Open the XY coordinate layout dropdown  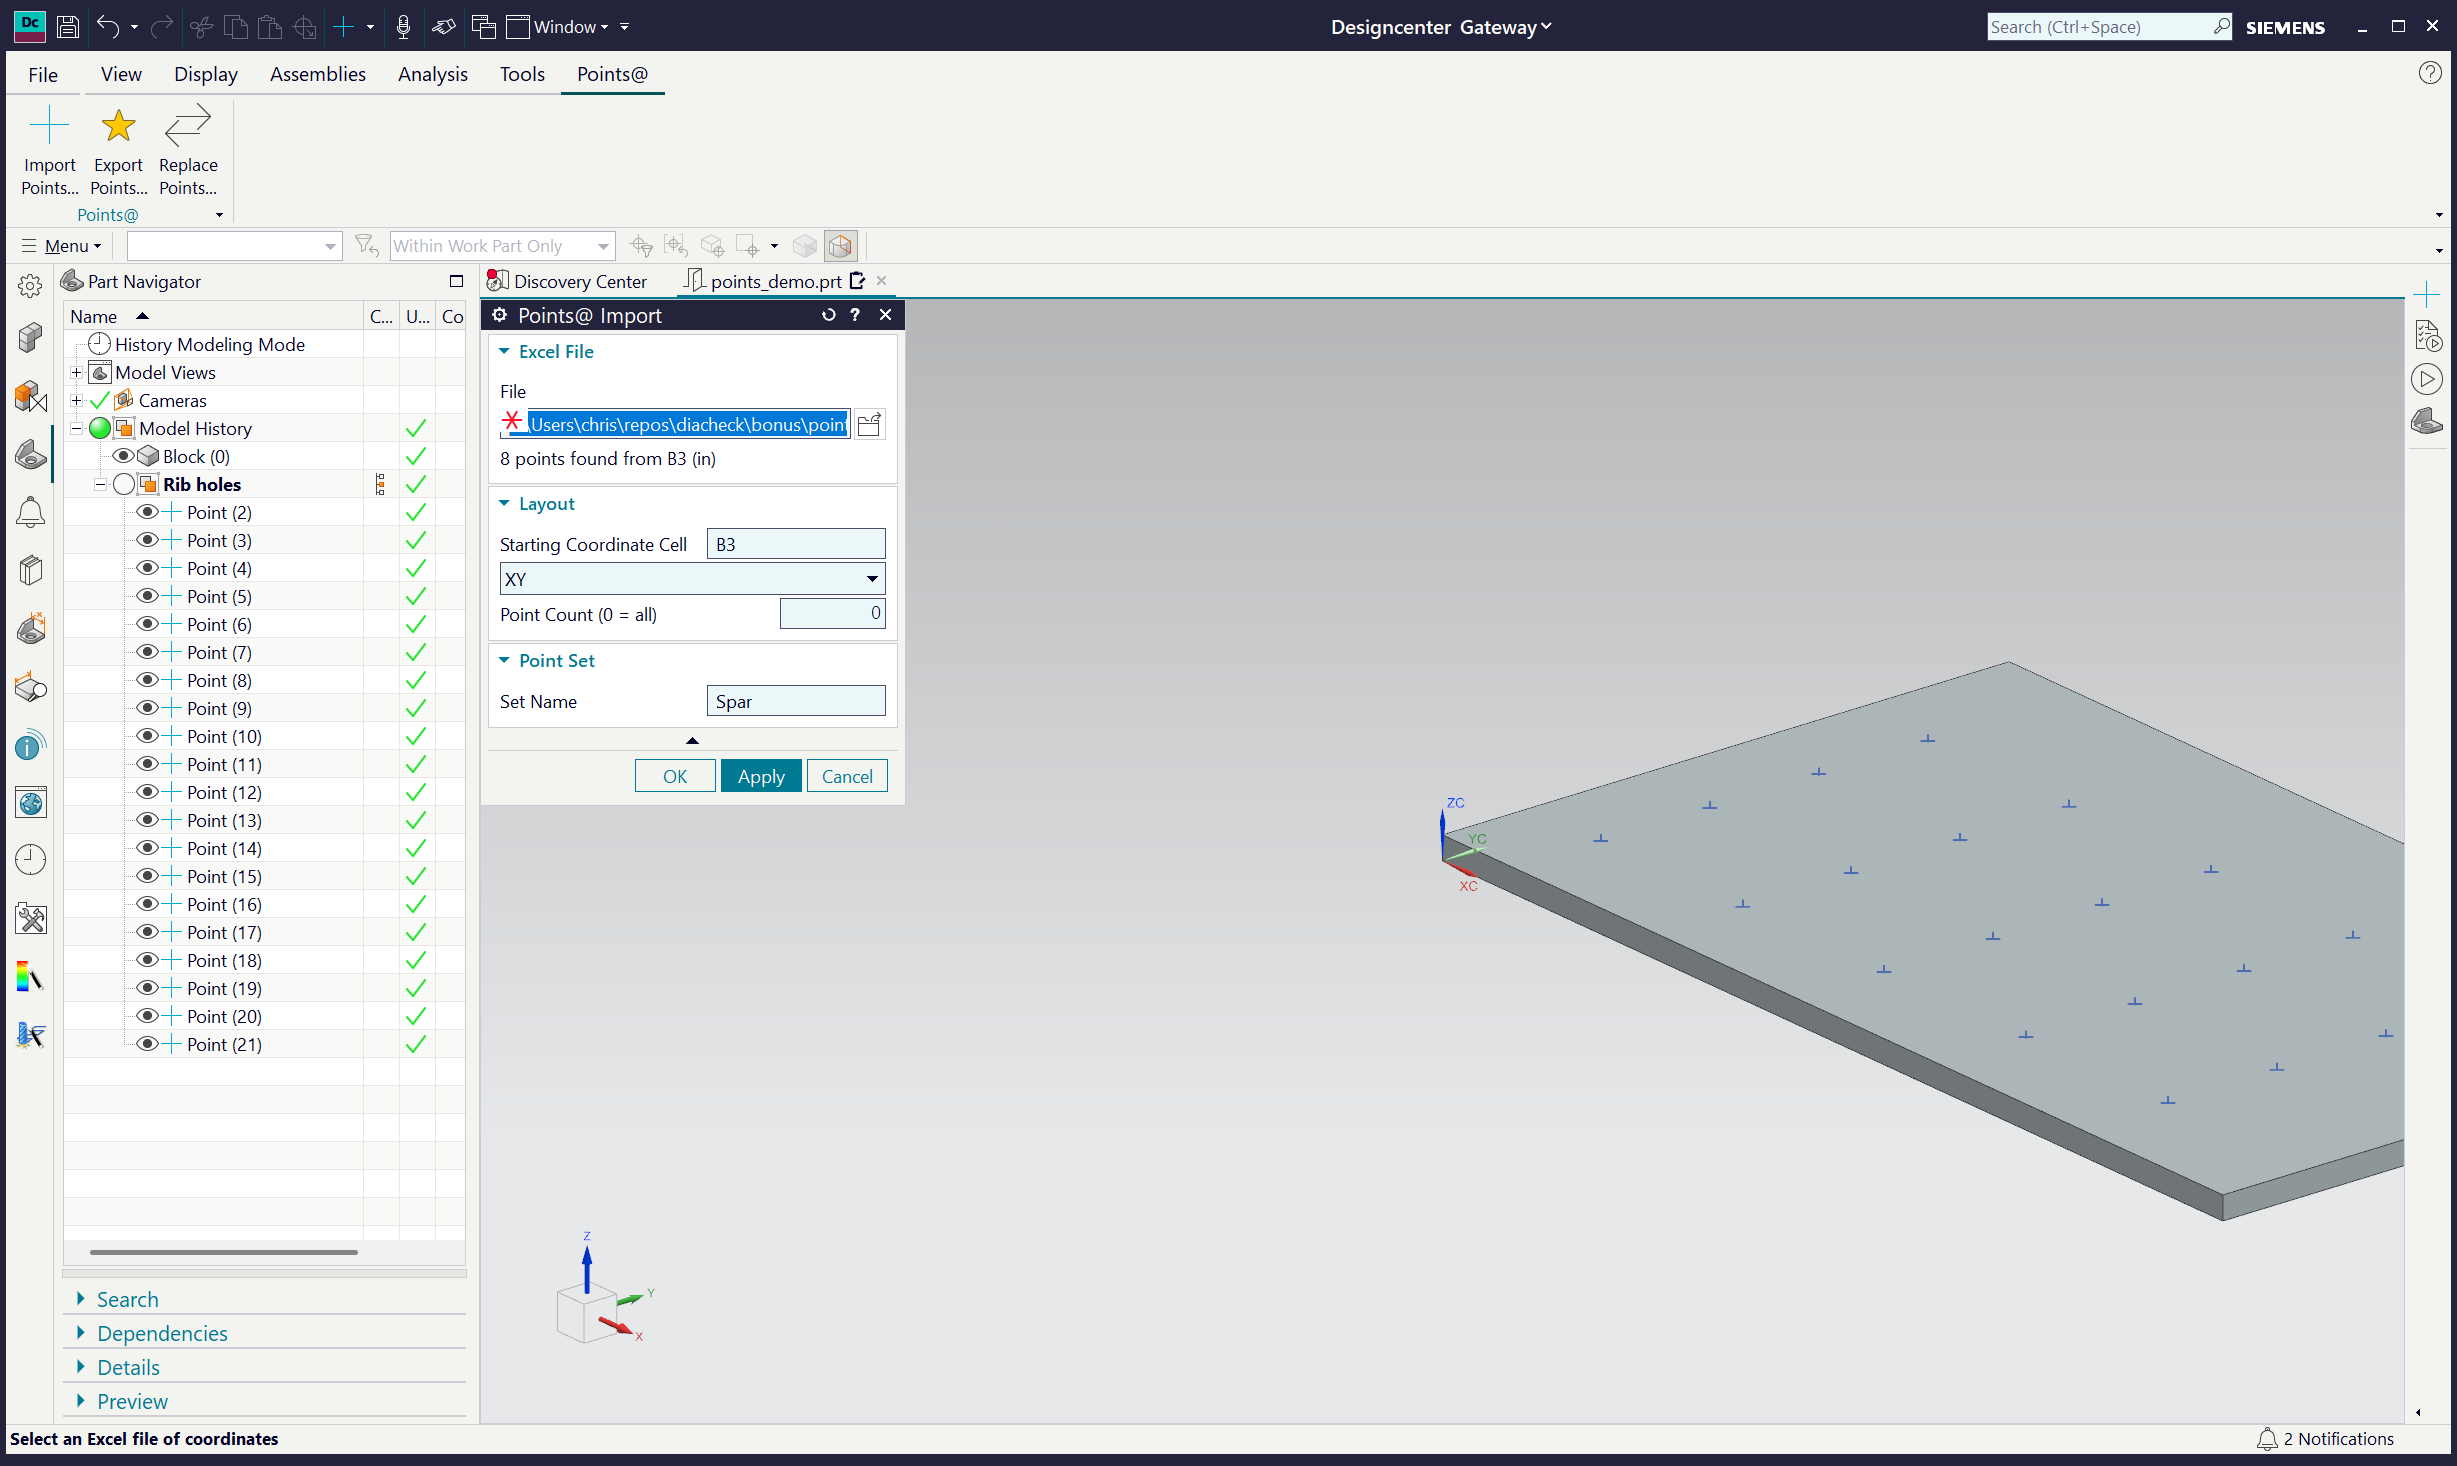[x=692, y=579]
